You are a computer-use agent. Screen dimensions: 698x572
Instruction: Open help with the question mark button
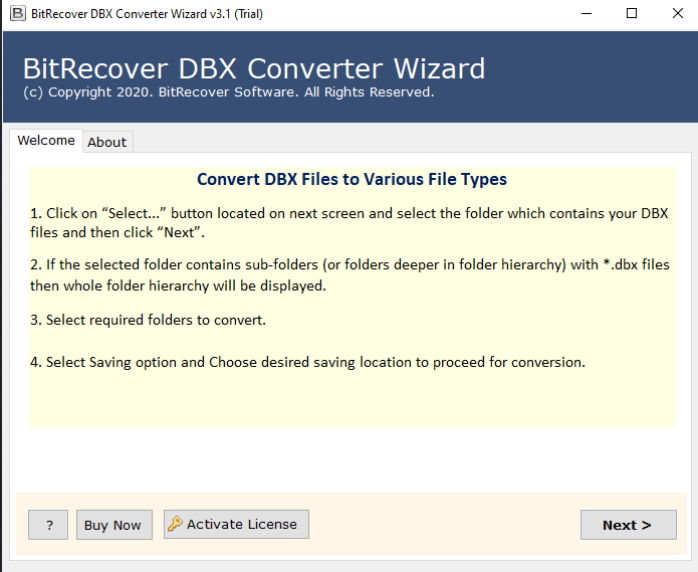coord(48,525)
